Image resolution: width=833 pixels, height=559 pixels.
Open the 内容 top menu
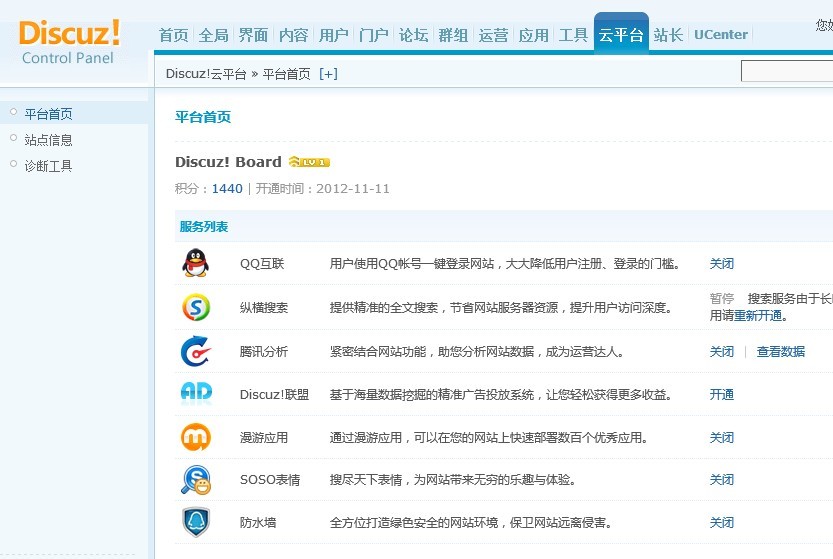(293, 35)
